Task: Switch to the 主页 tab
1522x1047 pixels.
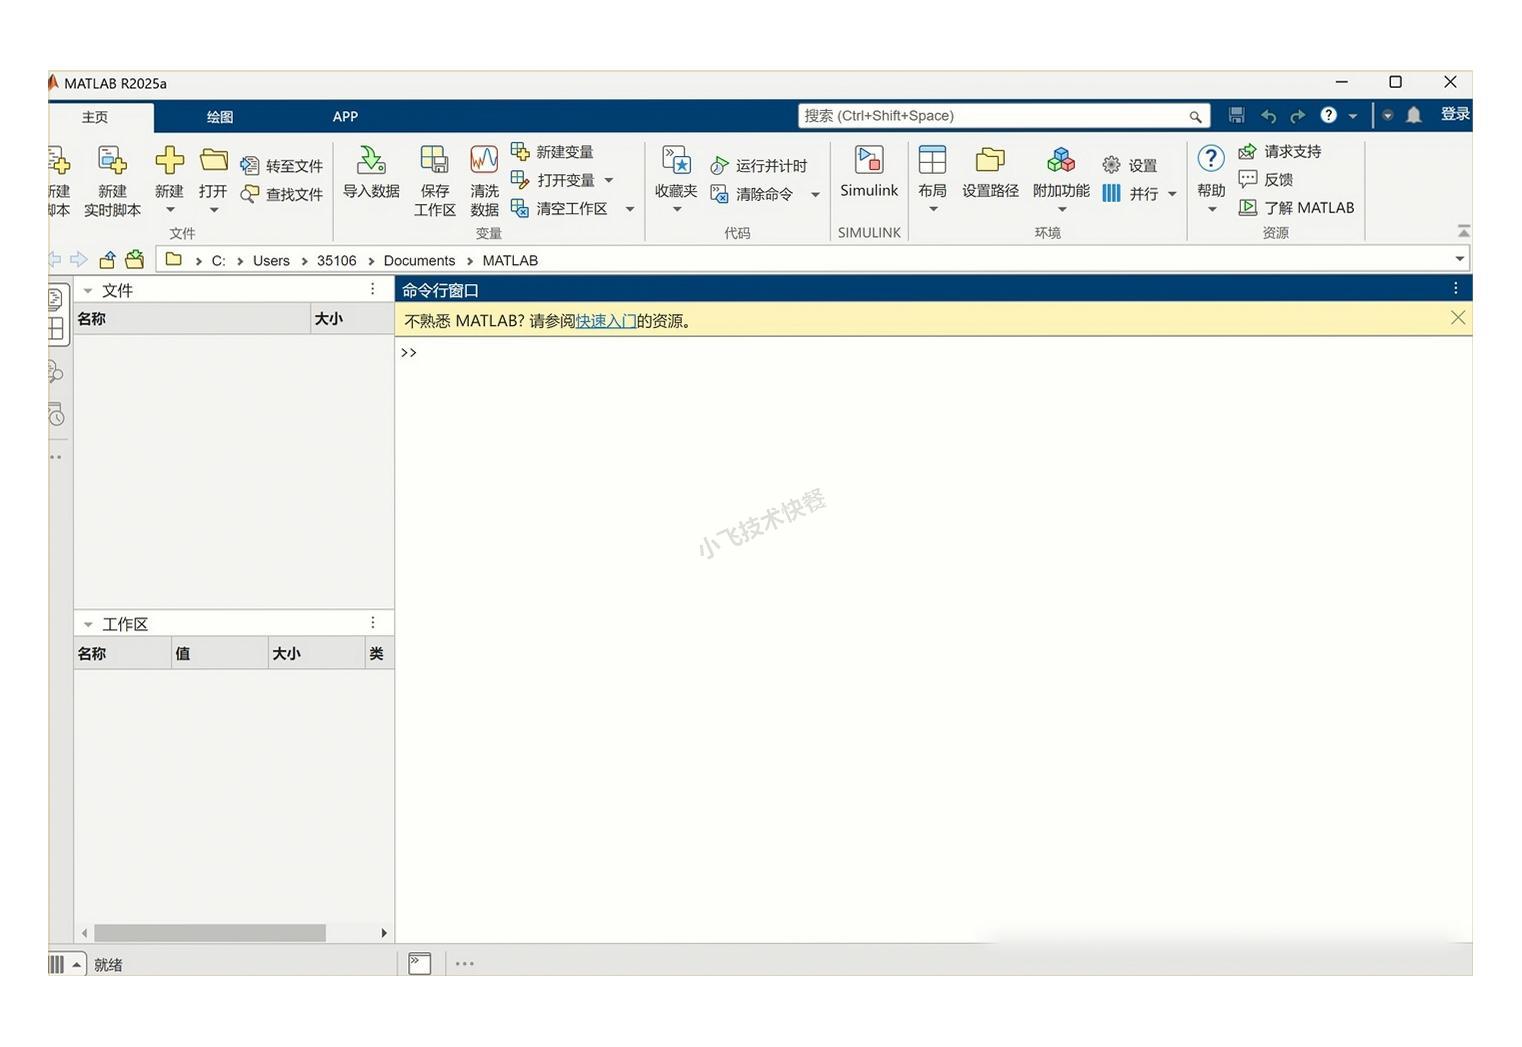Action: pyautogui.click(x=95, y=117)
